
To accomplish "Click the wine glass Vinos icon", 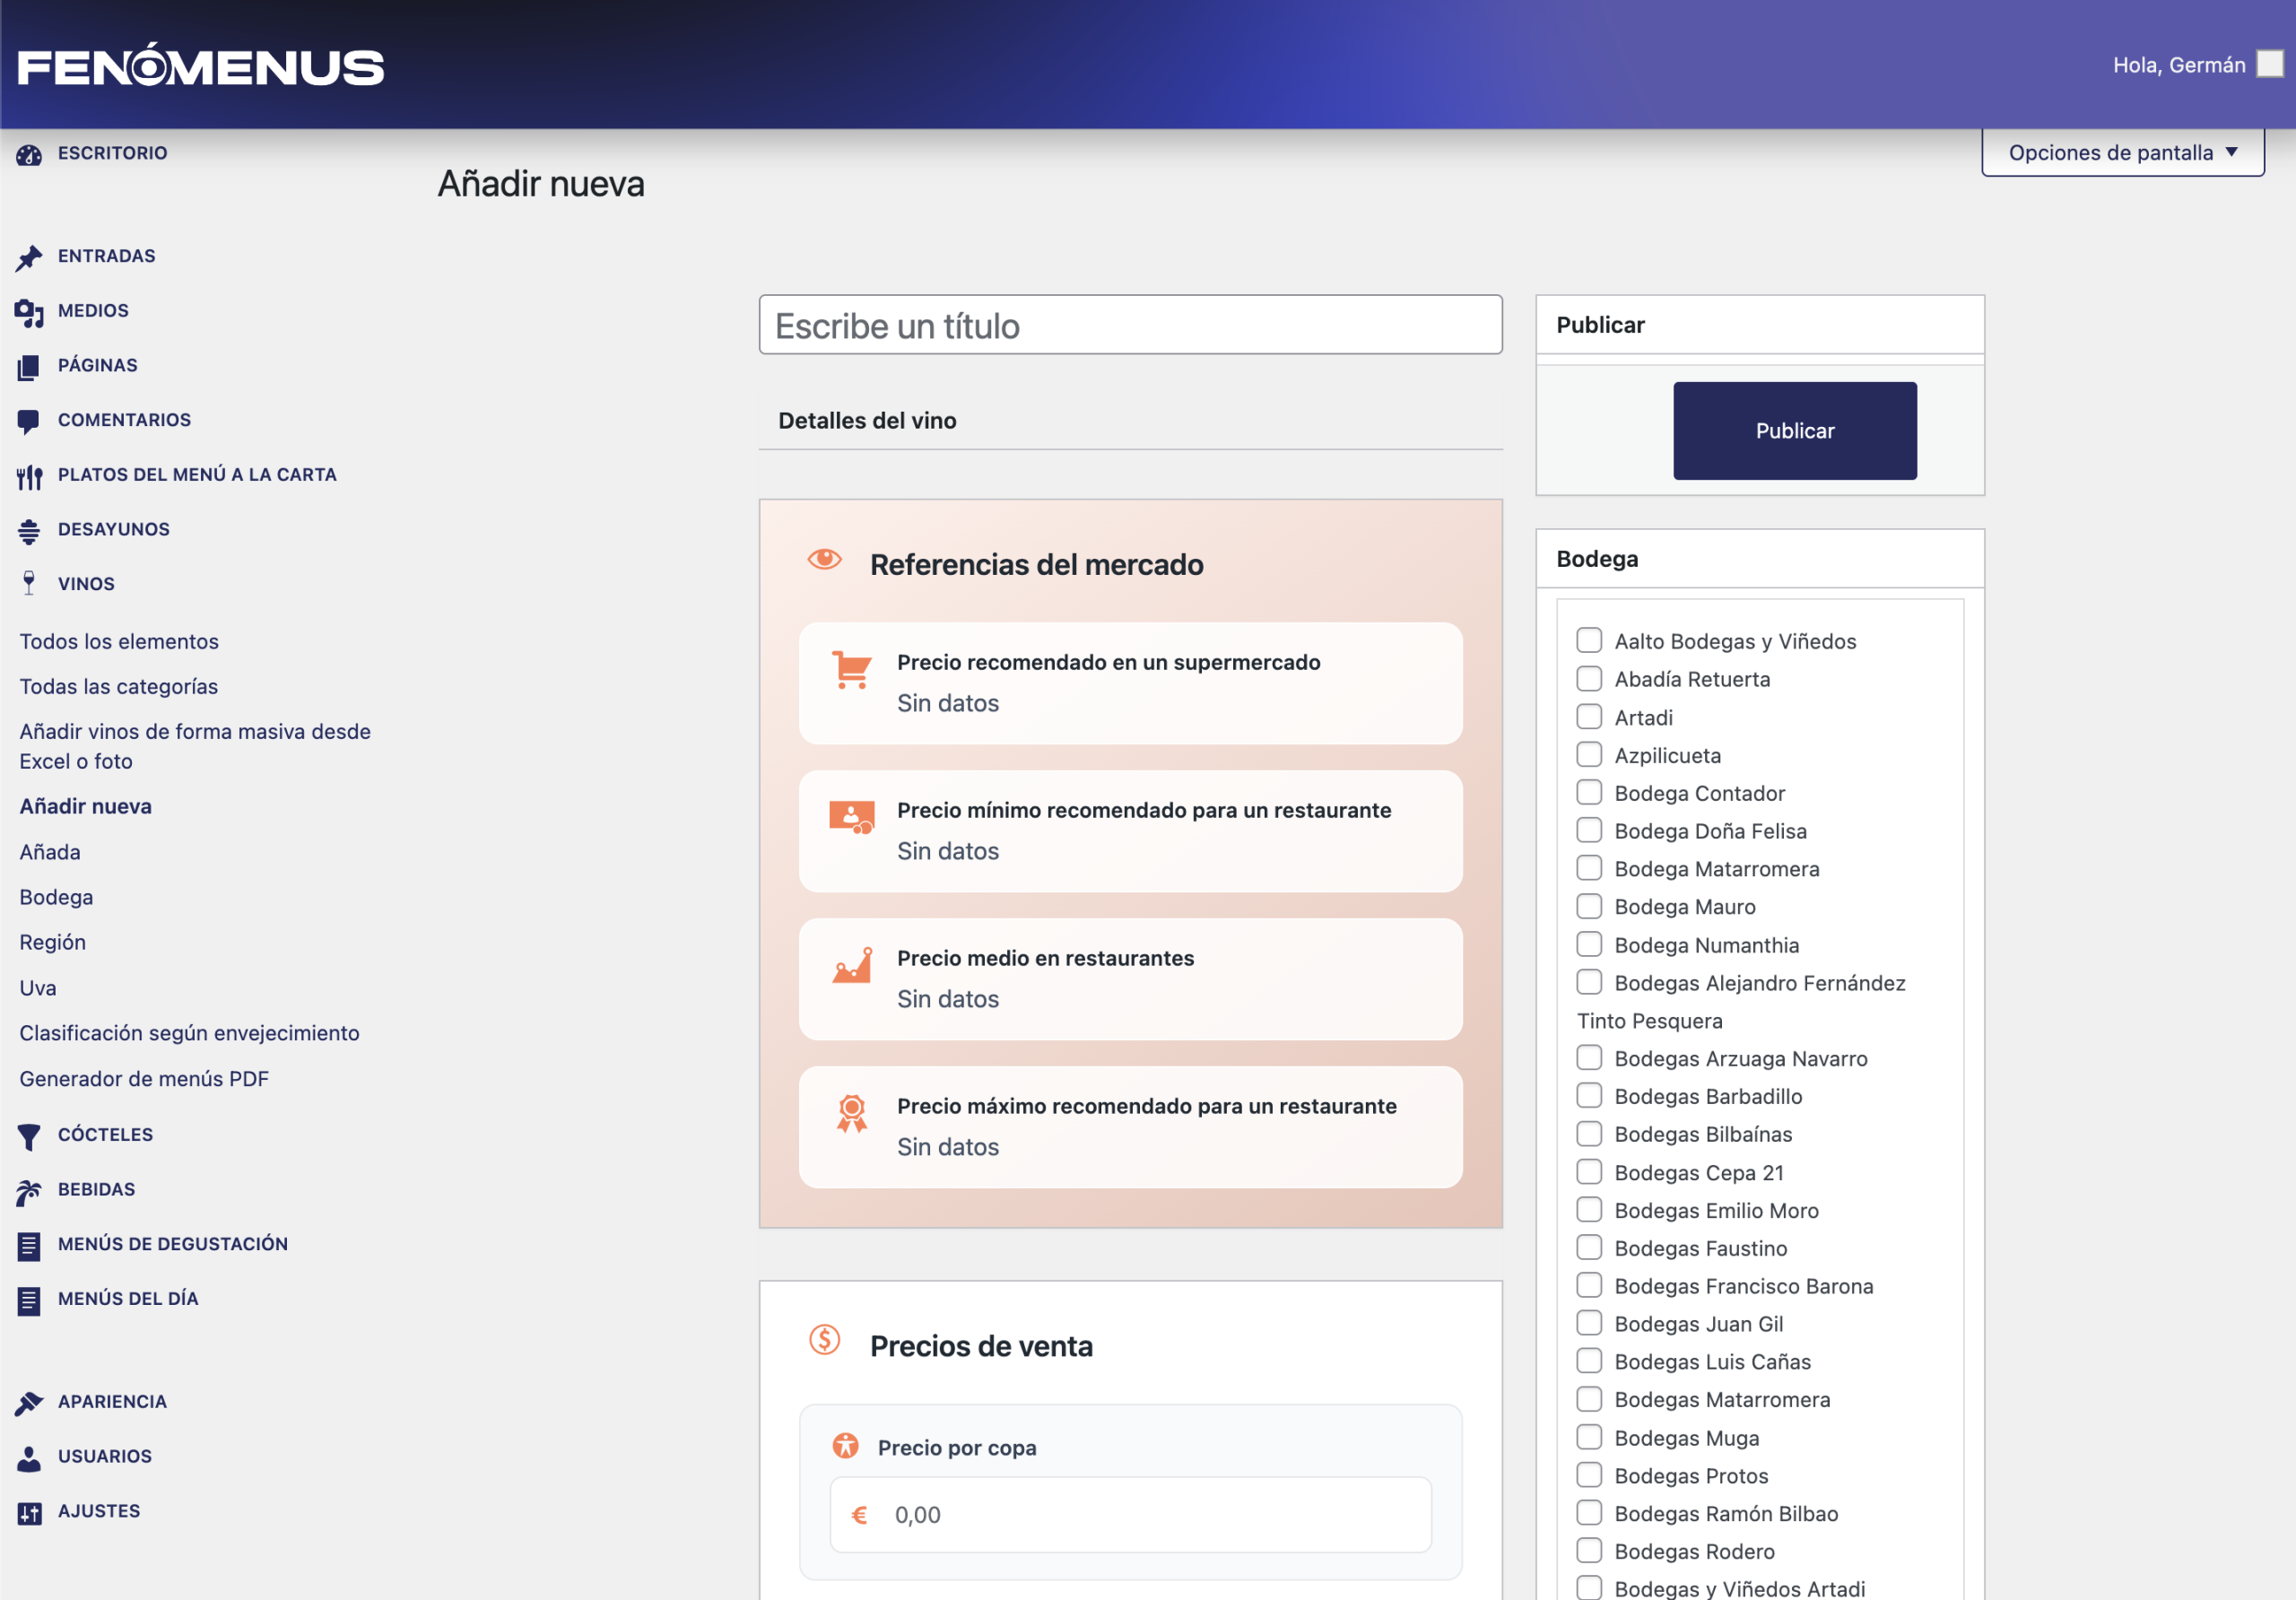I will [29, 584].
